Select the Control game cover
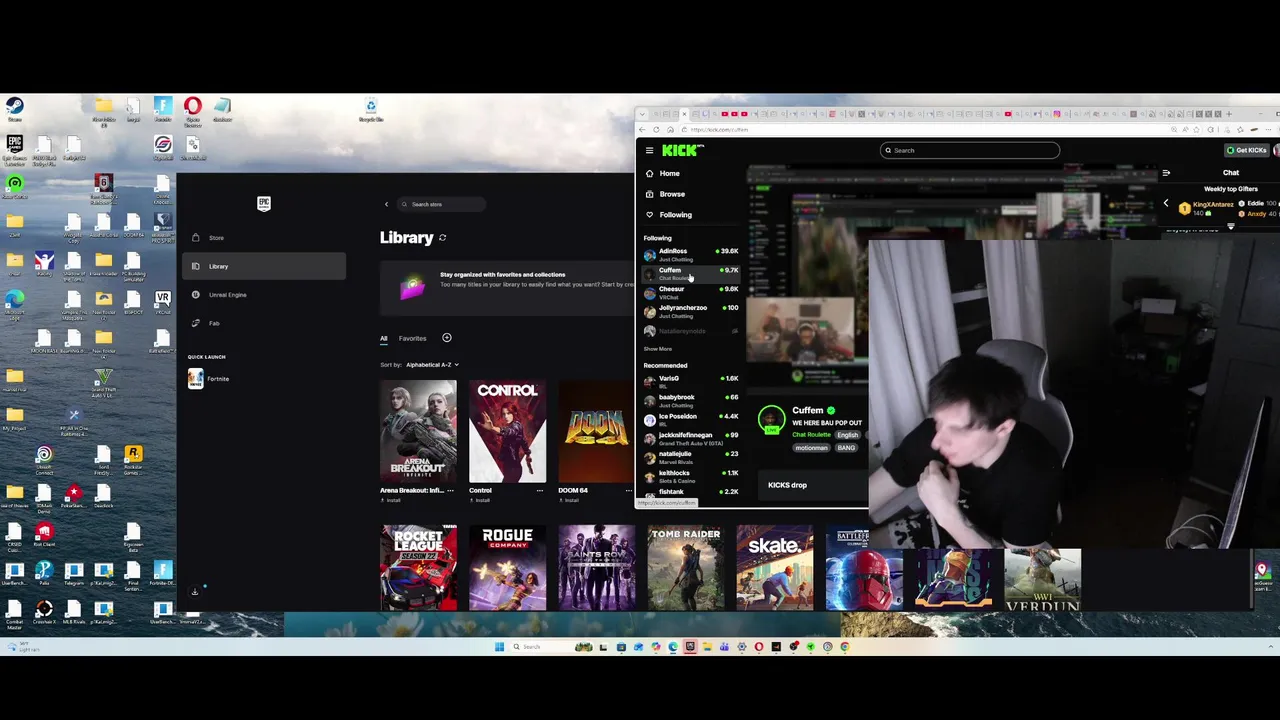The image size is (1280, 720). 507,431
